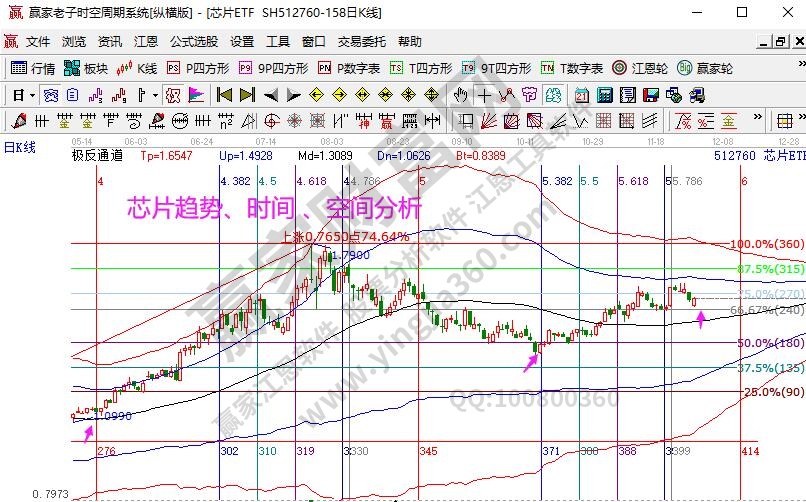Open the P数字表 number table
Screen dimensions: 806x502
tap(349, 69)
